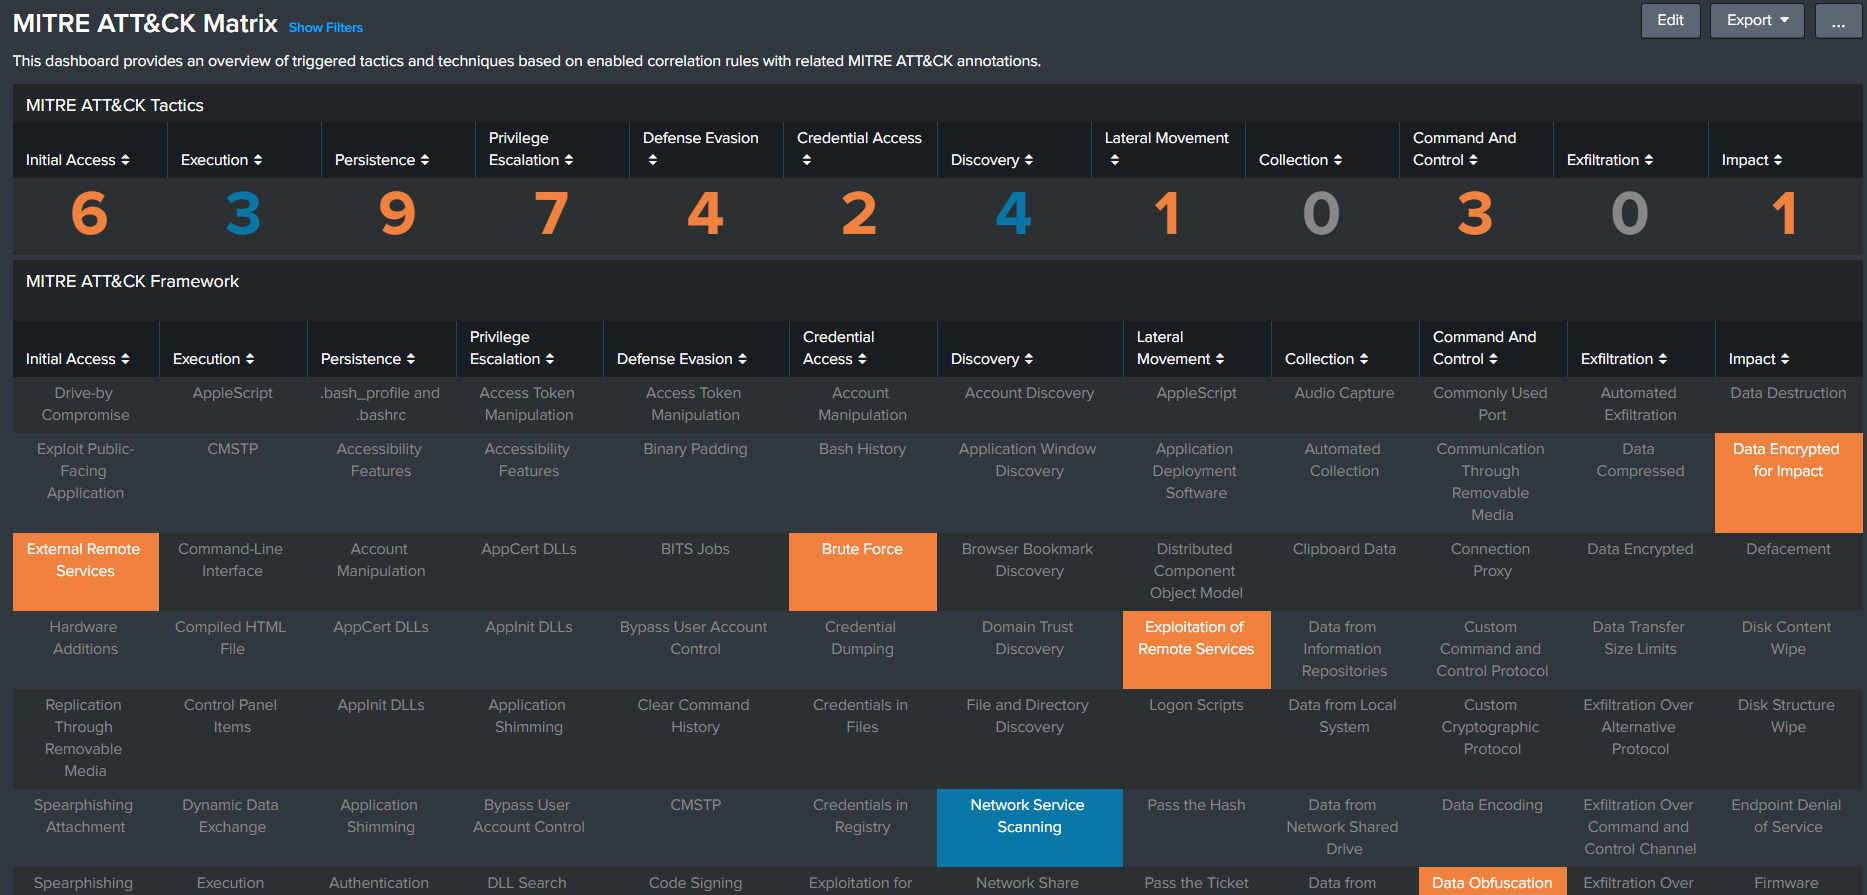
Task: Click the Persistence count 9
Action: (397, 214)
